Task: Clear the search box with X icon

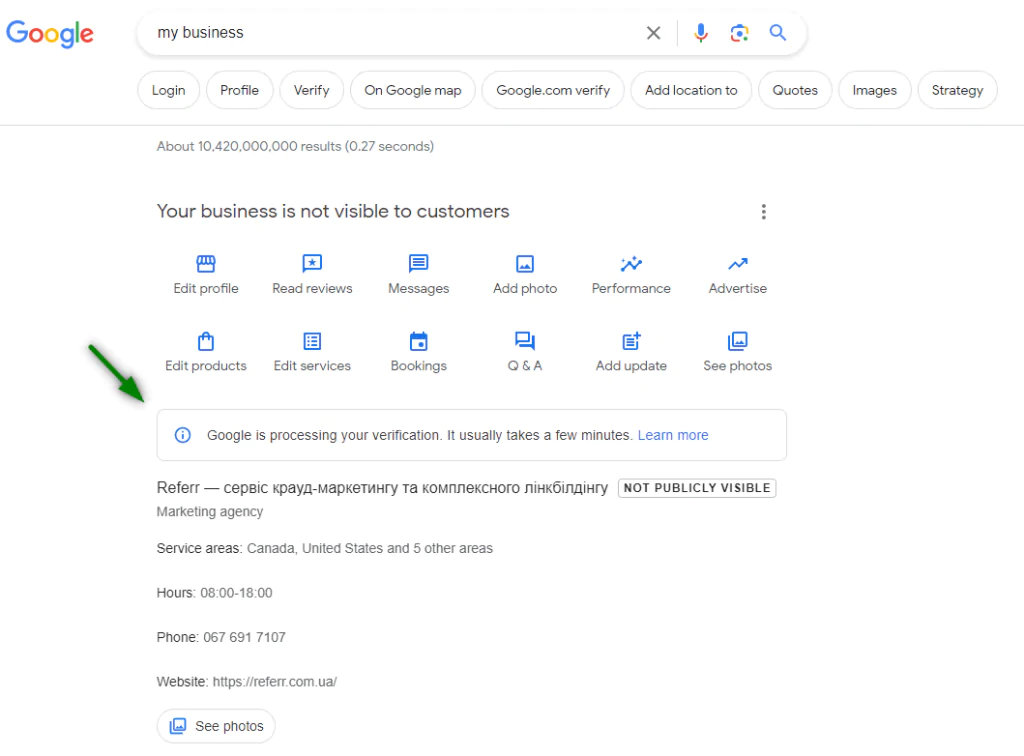Action: click(x=653, y=33)
